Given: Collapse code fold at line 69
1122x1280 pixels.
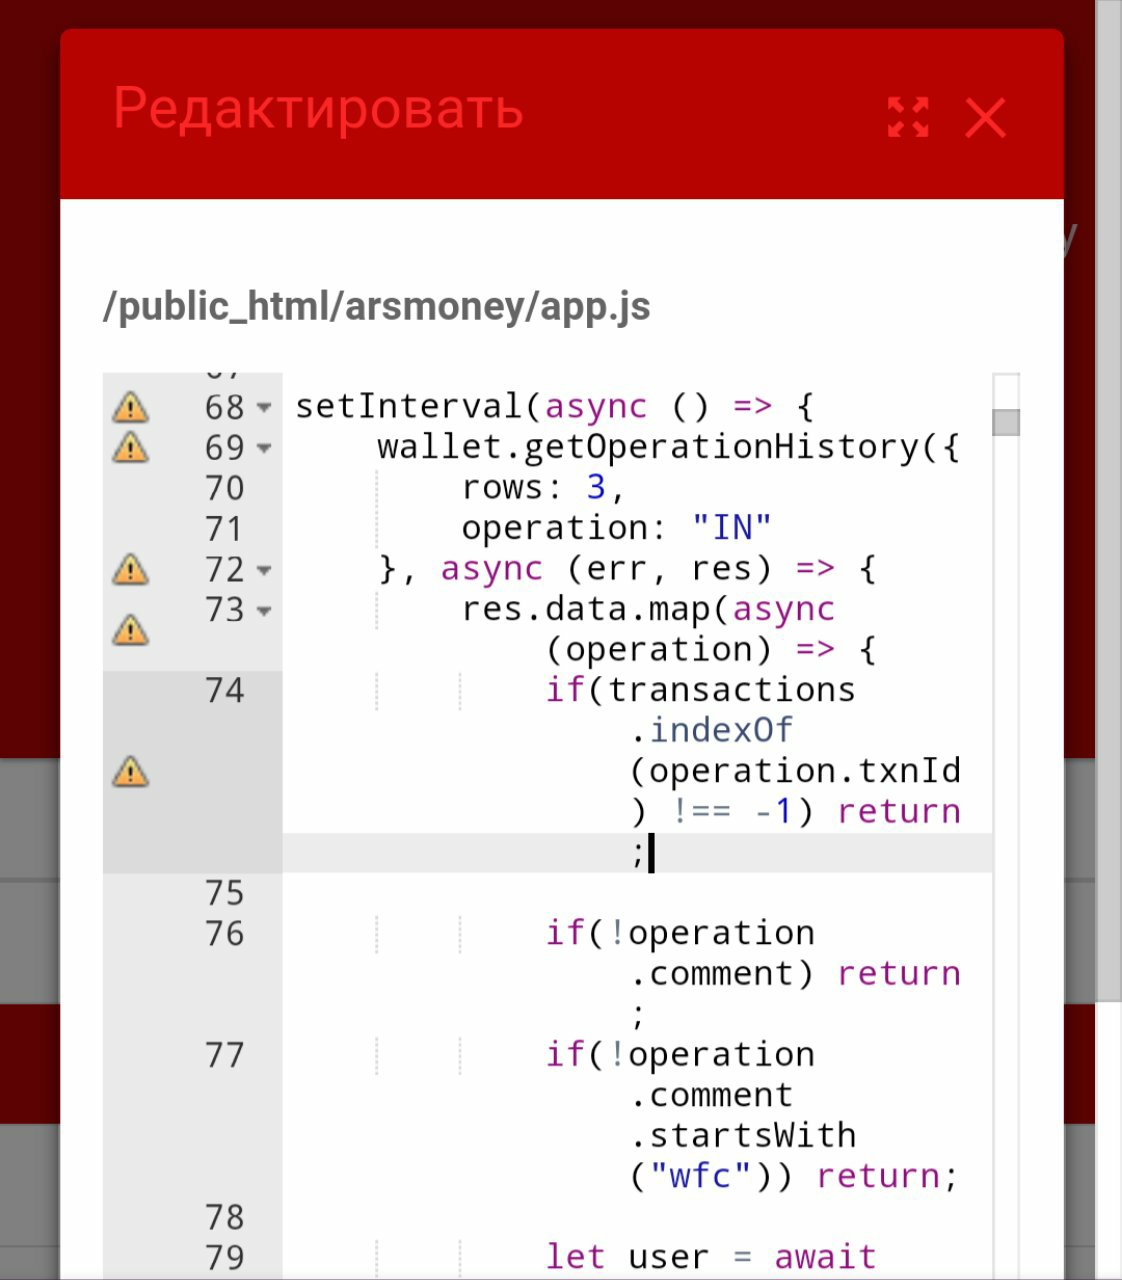Looking at the screenshot, I should (x=264, y=448).
